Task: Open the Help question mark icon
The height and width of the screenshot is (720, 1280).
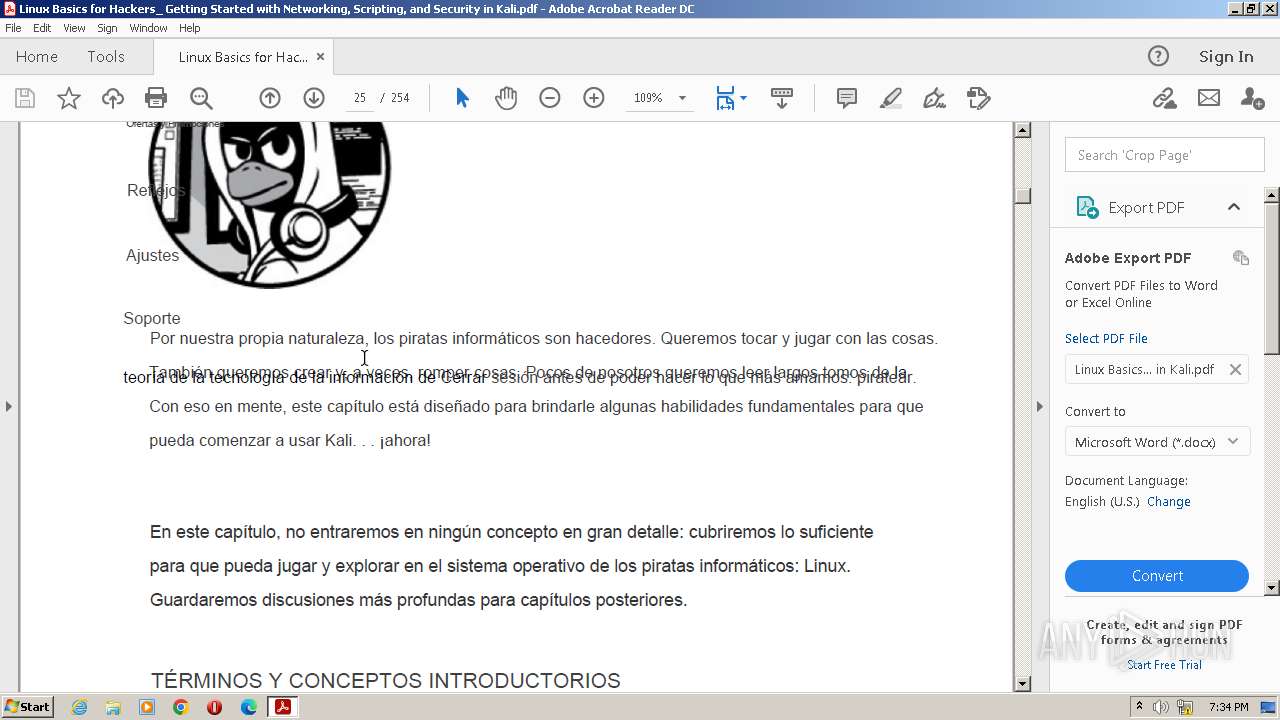Action: 1158,56
